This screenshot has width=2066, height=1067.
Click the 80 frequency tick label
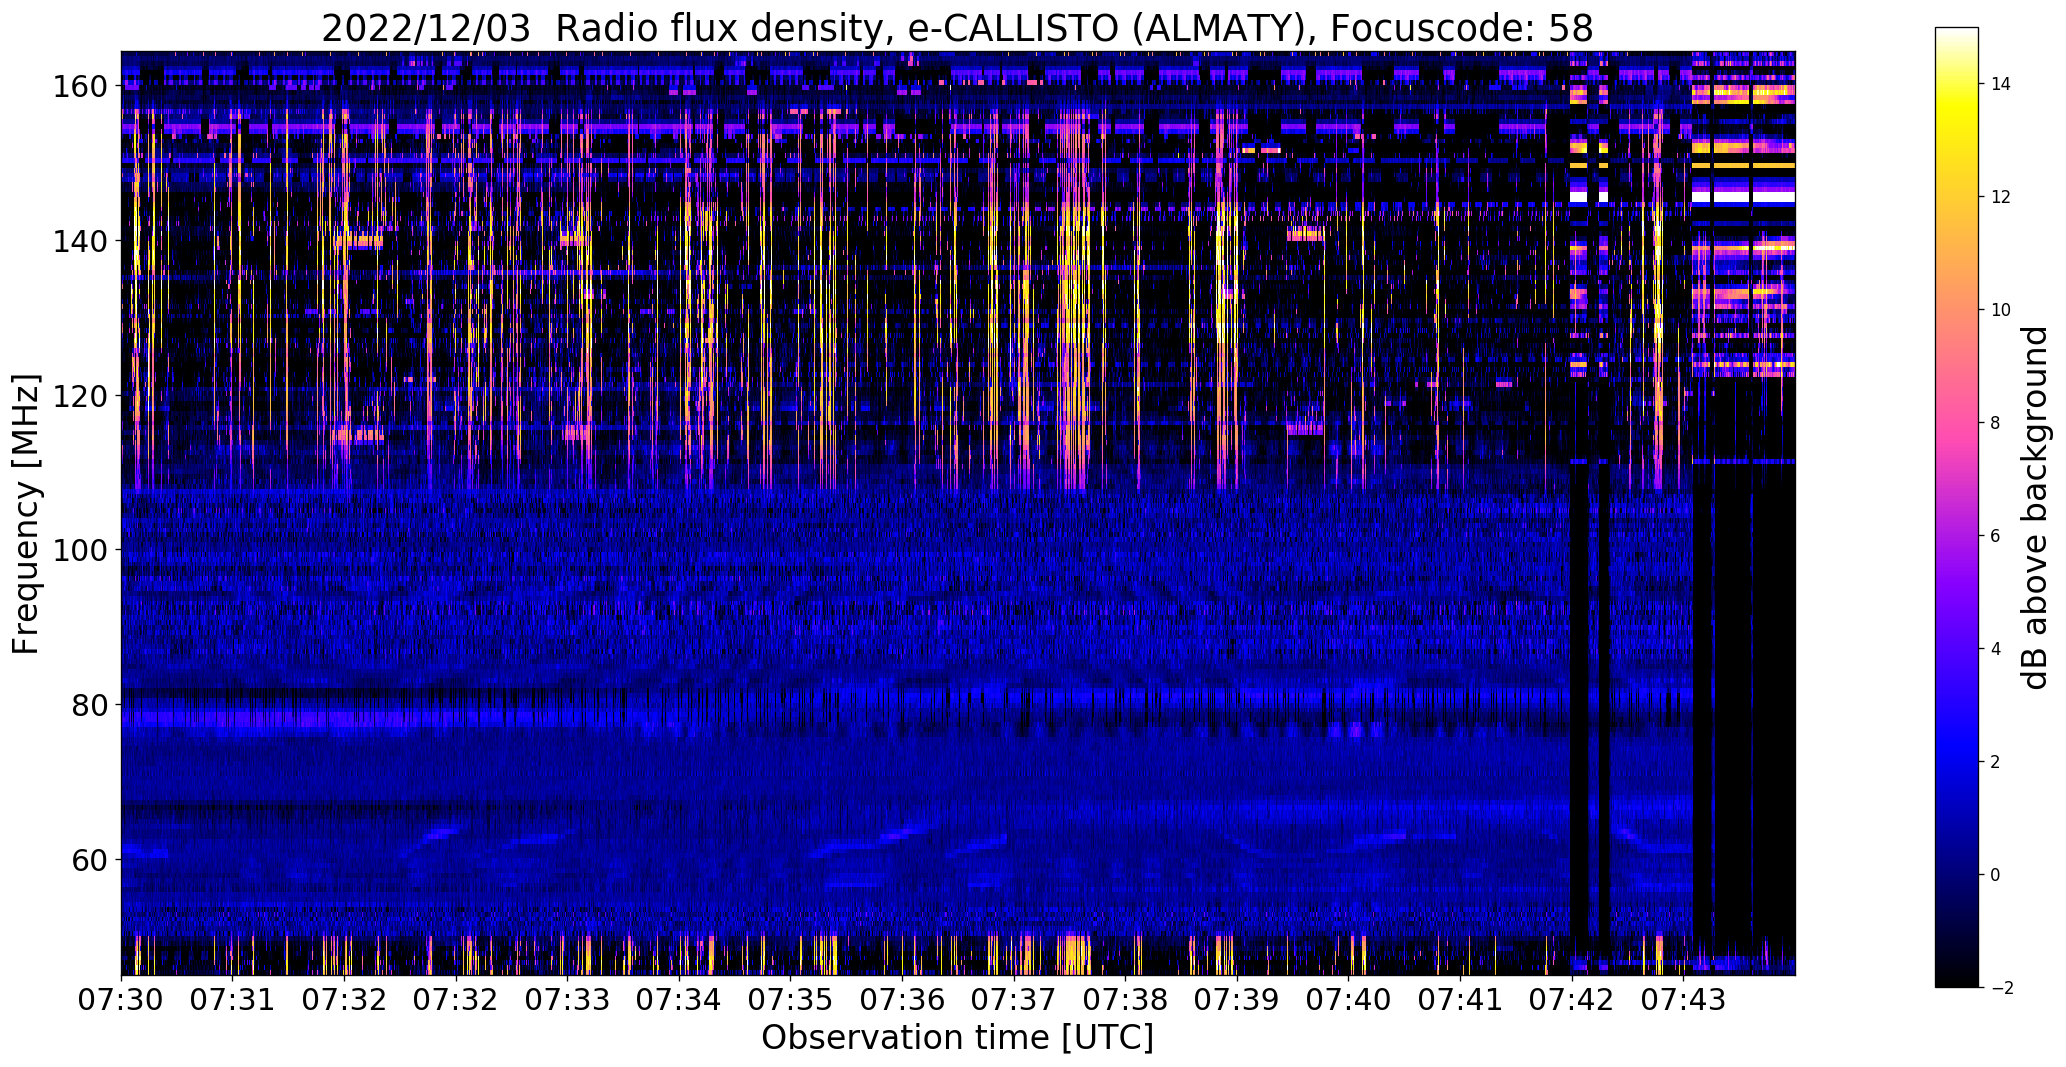[89, 705]
